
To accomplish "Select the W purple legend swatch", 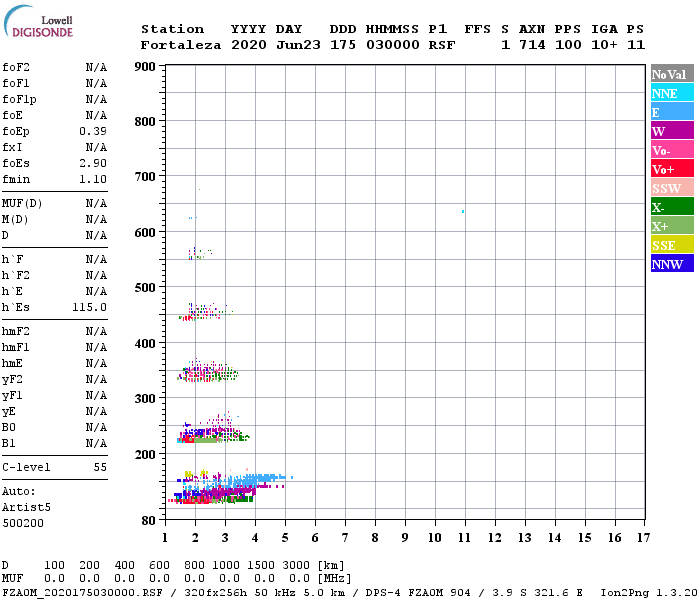I will pyautogui.click(x=672, y=130).
